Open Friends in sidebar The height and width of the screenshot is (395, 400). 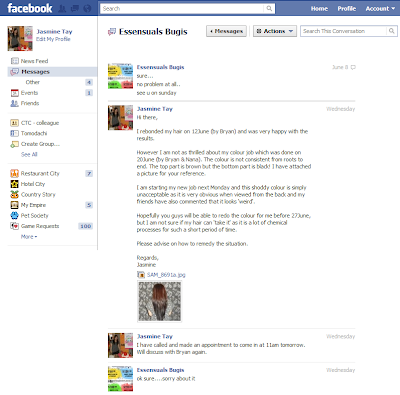click(x=30, y=103)
